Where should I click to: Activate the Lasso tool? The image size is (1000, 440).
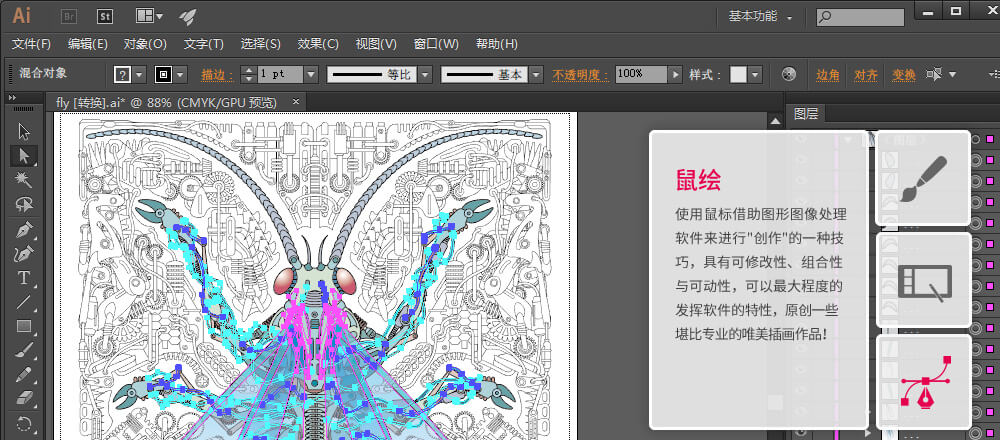pyautogui.click(x=23, y=204)
